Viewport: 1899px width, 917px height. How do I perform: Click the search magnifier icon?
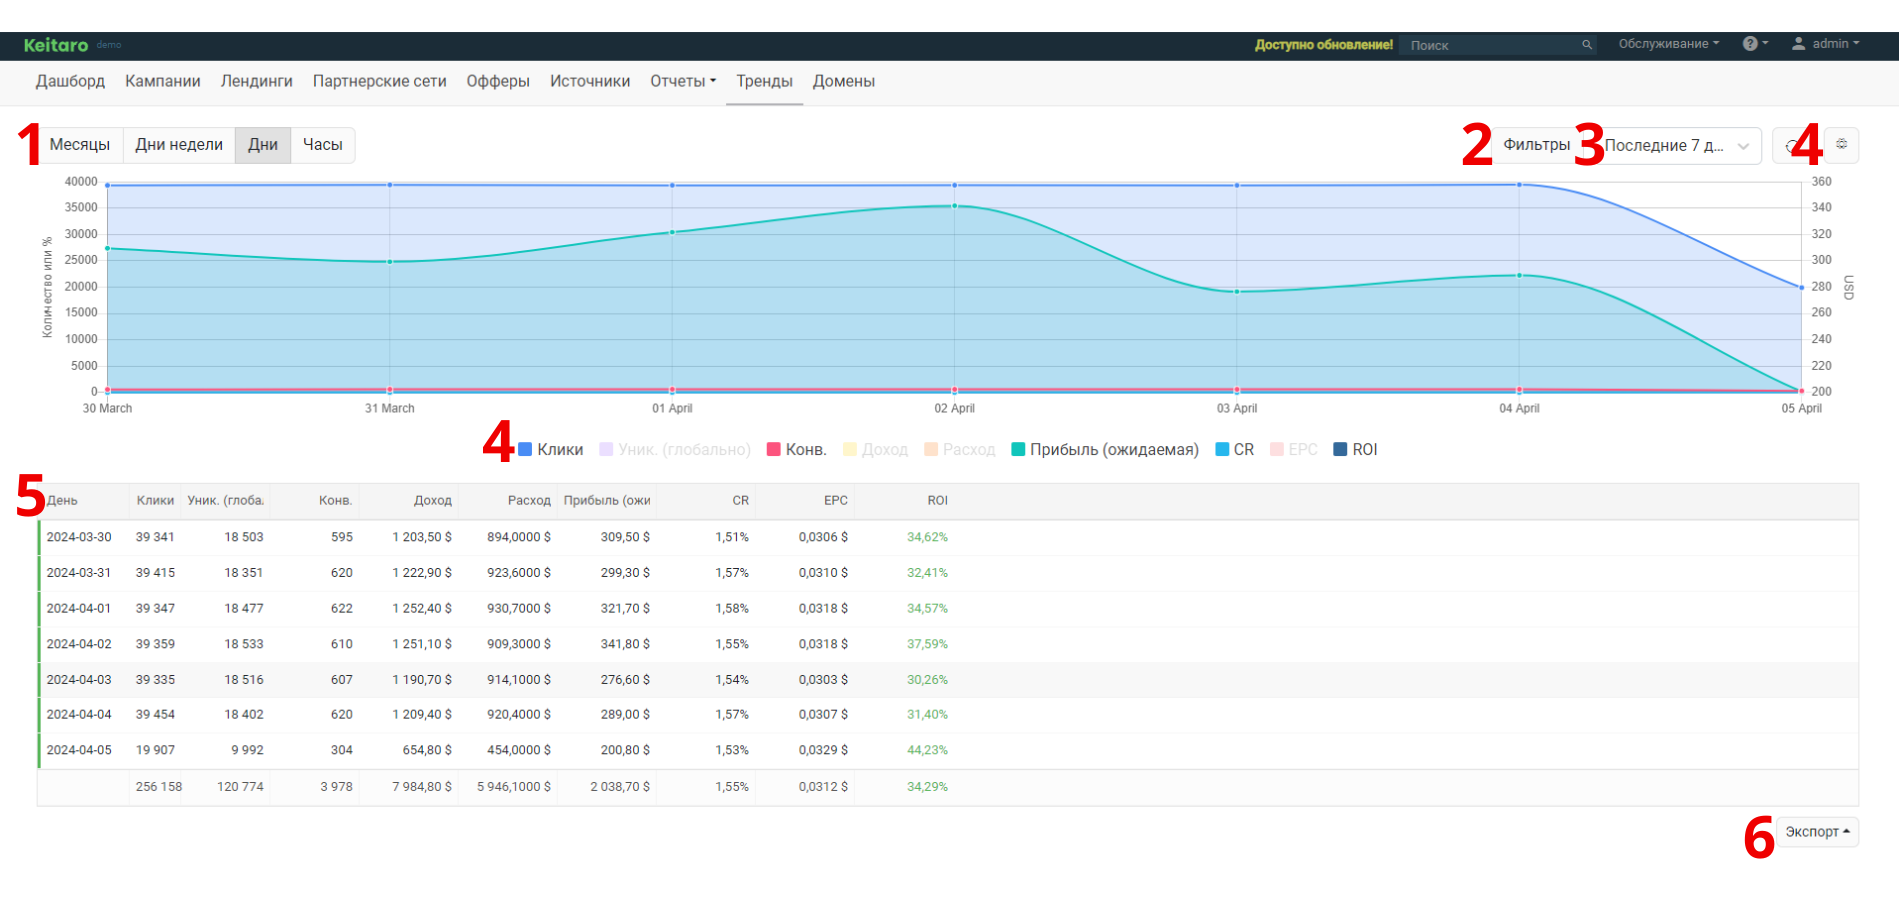click(1586, 45)
